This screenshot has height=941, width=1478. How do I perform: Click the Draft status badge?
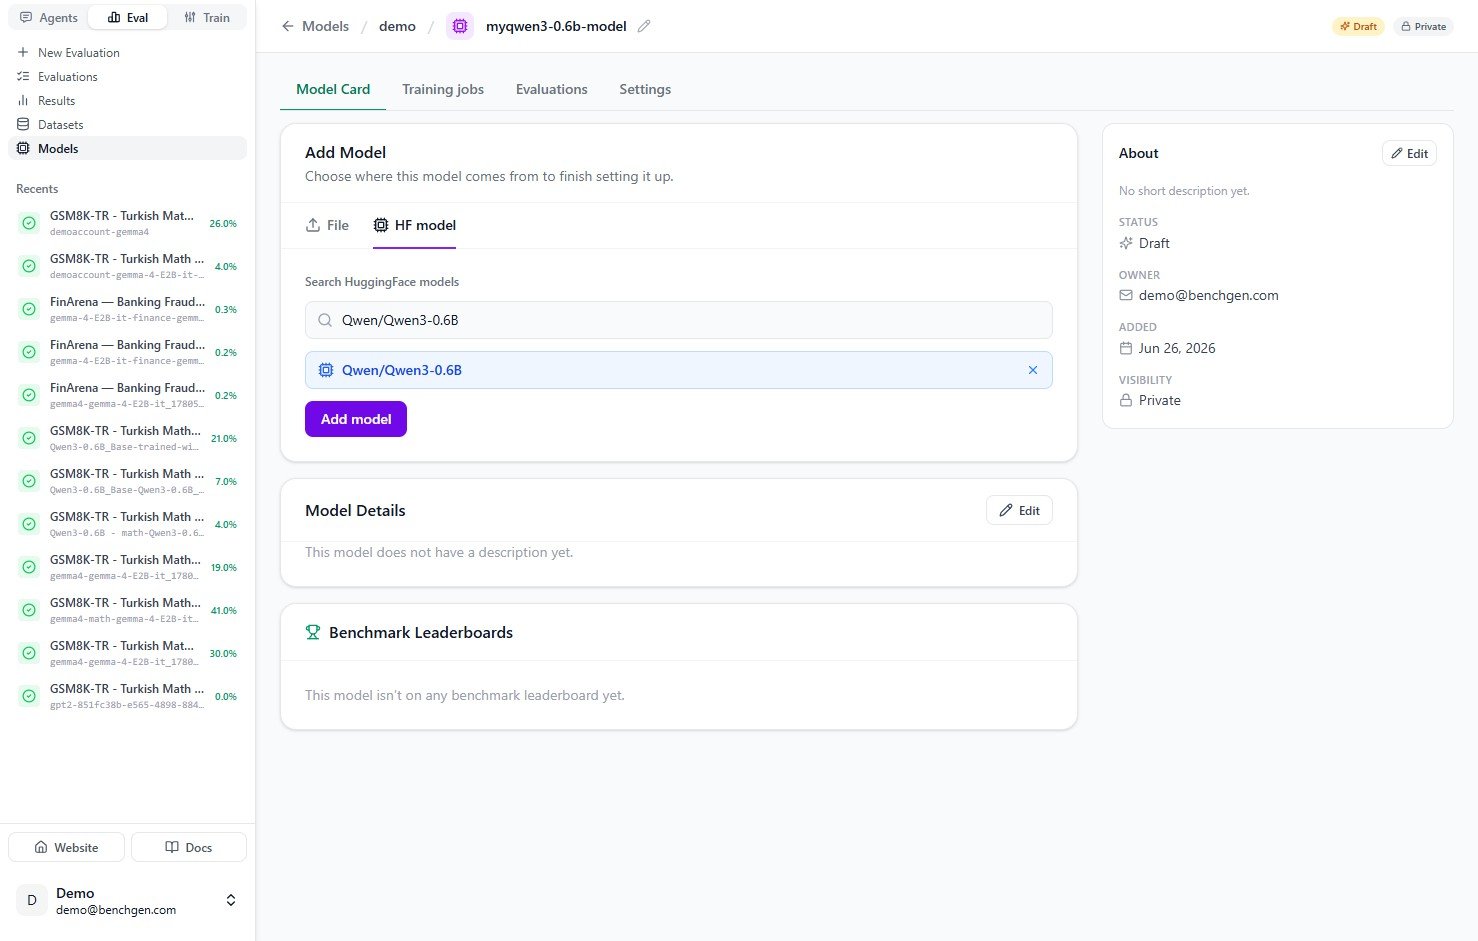coord(1358,26)
